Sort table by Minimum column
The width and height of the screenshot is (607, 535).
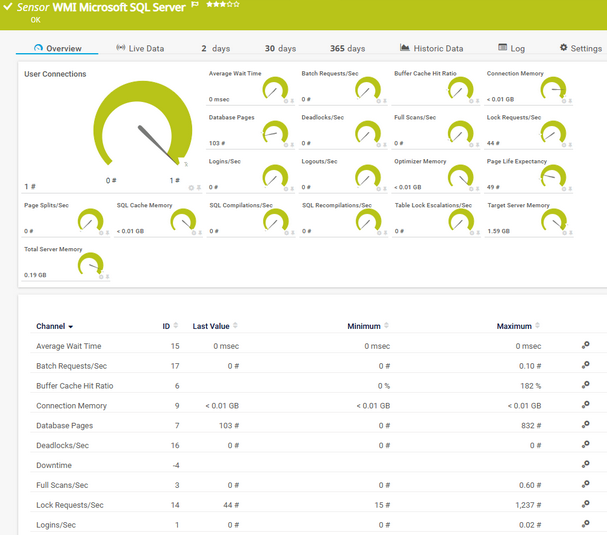[x=367, y=326]
